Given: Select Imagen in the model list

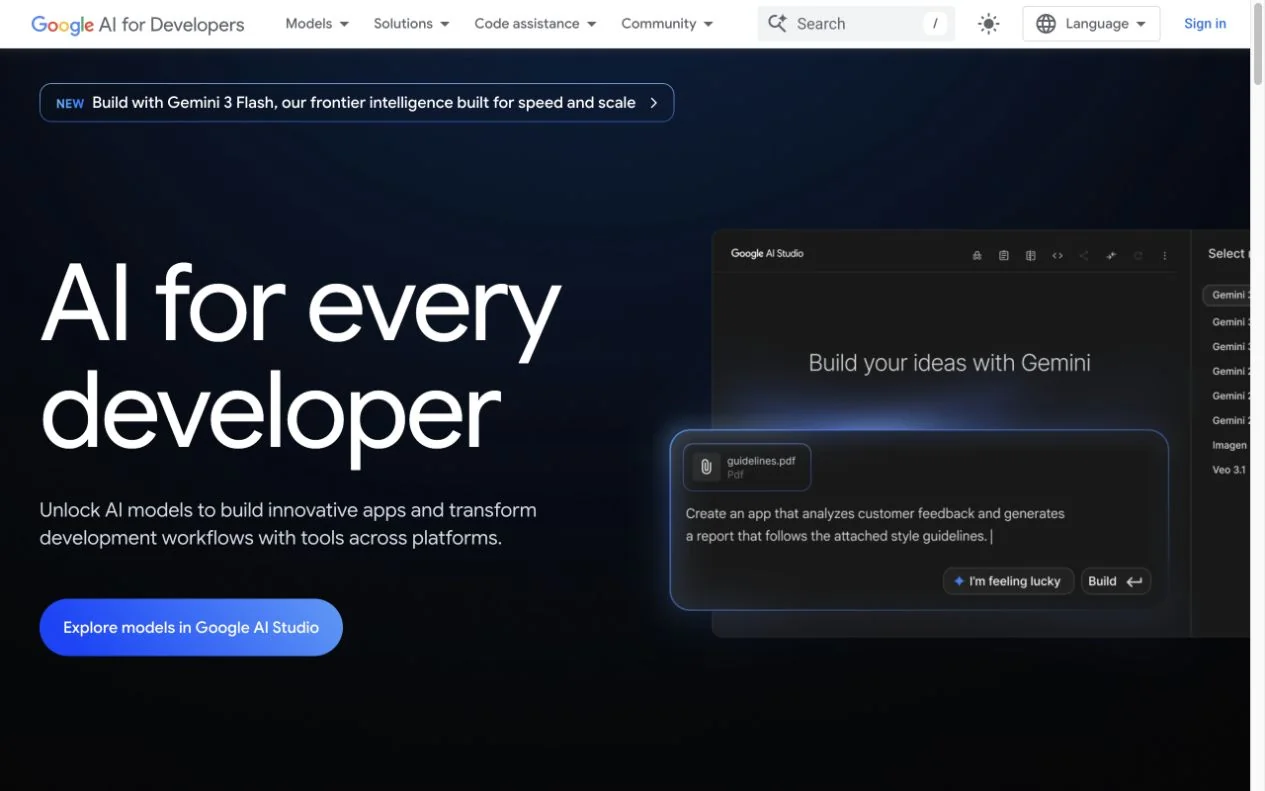Looking at the screenshot, I should (1229, 445).
